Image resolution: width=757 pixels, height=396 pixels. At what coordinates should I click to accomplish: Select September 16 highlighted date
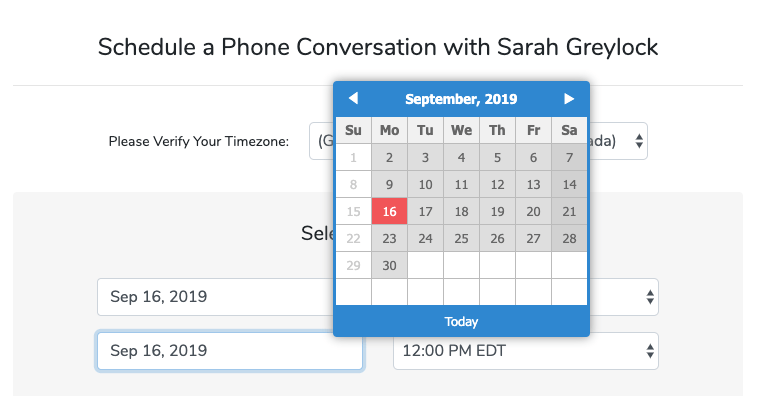(389, 212)
